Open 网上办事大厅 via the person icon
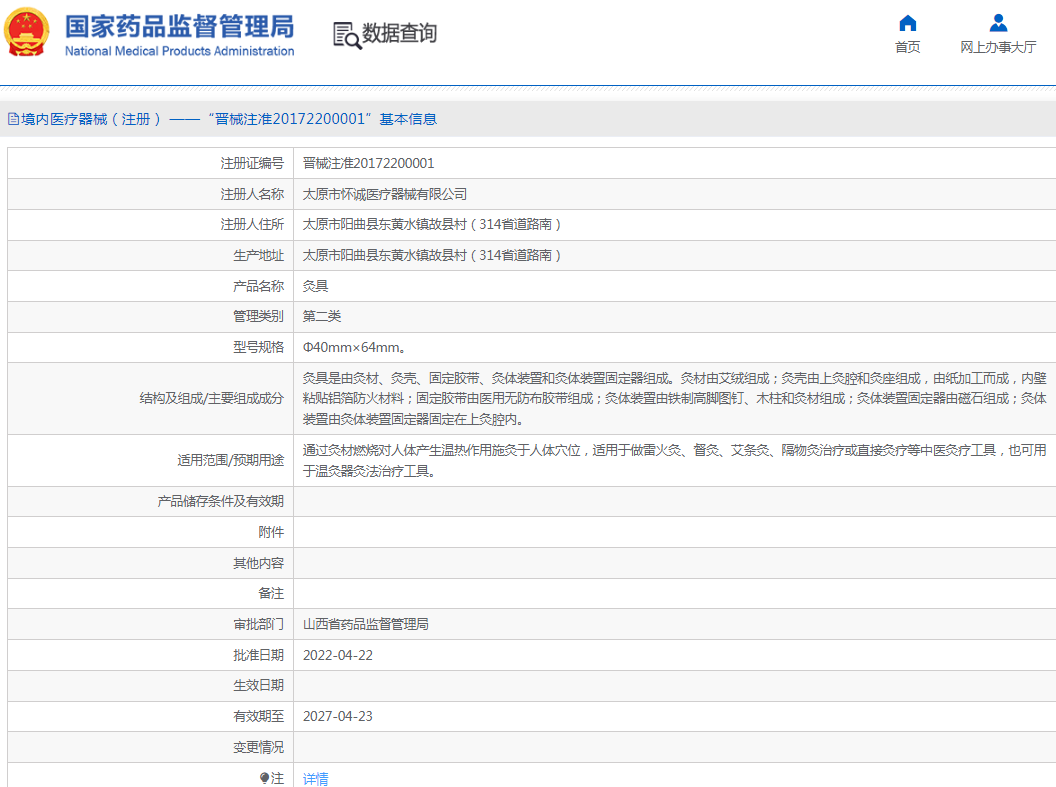The width and height of the screenshot is (1056, 787). (998, 23)
